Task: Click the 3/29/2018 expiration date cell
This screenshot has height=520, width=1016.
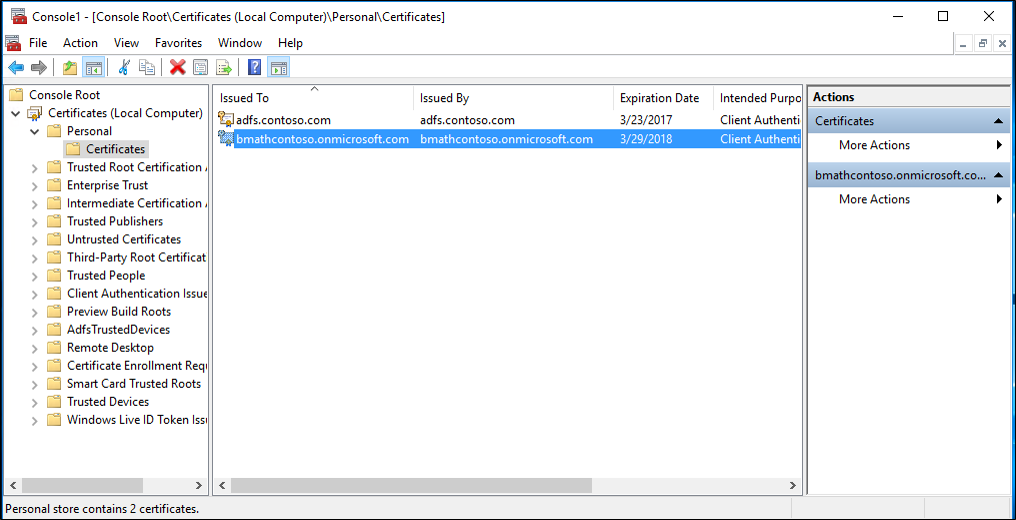Action: [x=646, y=139]
